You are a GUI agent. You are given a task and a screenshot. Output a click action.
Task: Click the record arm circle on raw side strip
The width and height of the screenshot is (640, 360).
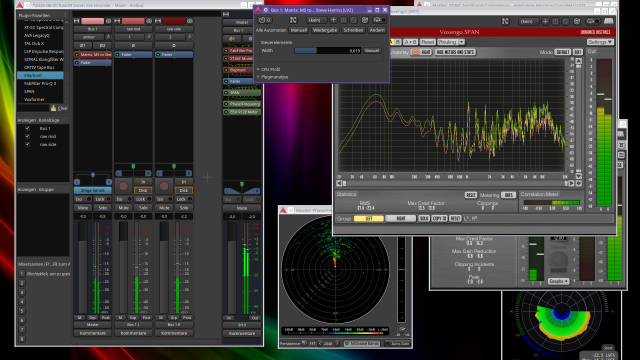point(164,186)
